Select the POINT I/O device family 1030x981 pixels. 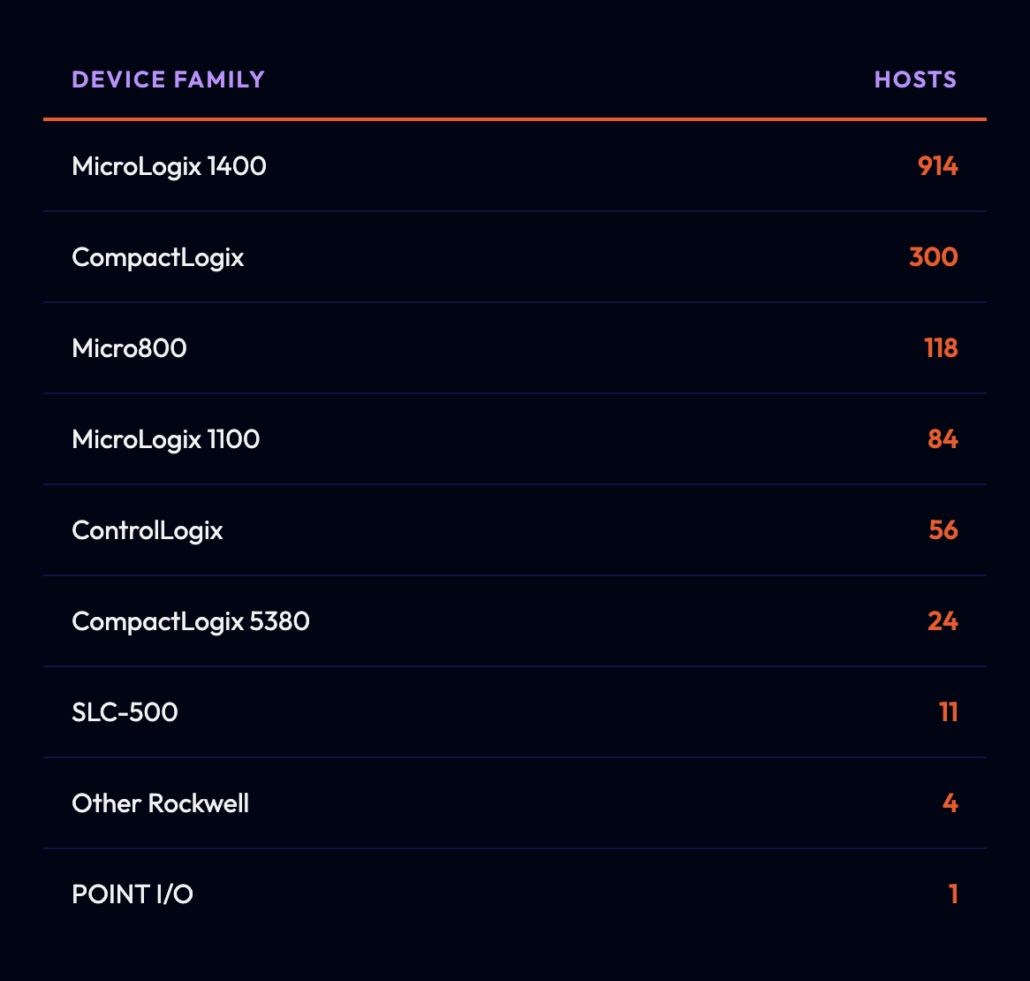pyautogui.click(x=132, y=894)
